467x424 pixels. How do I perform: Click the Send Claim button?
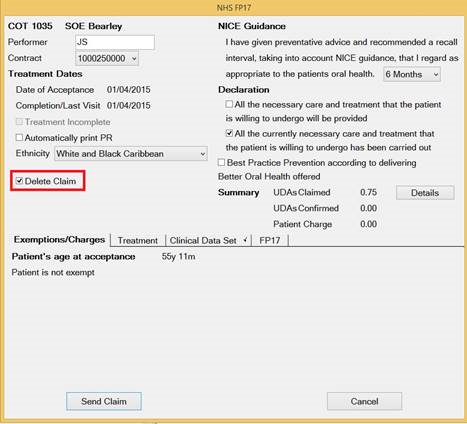tap(104, 401)
